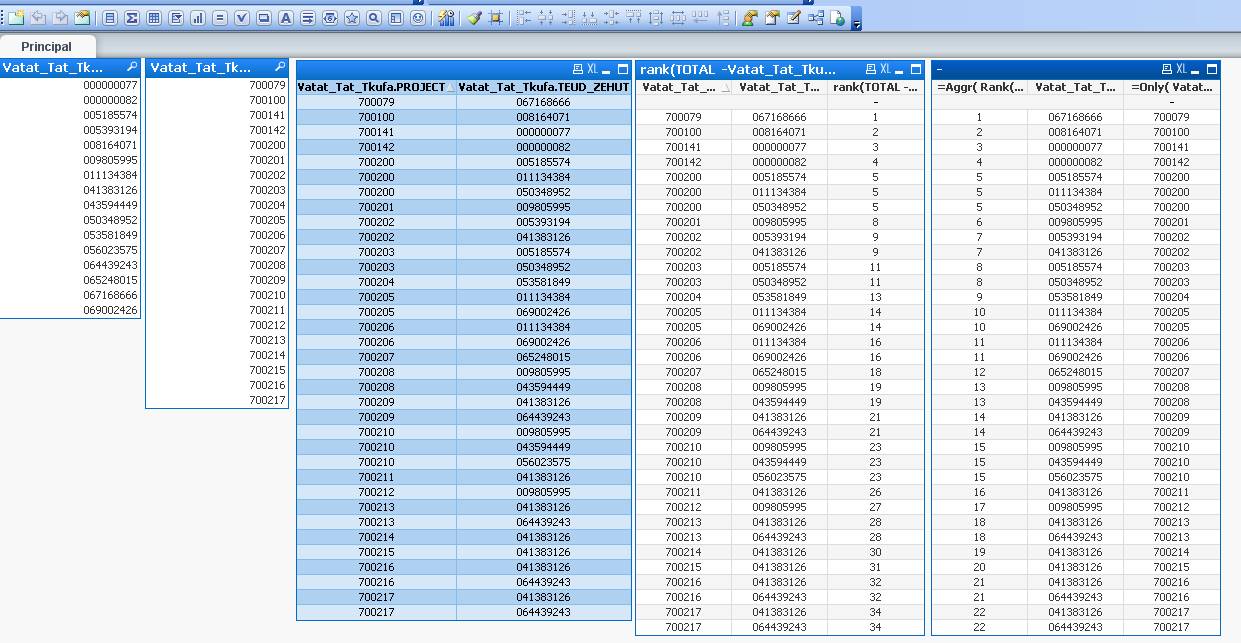
Task: Select 041383126 in the first list box
Action: pyautogui.click(x=110, y=190)
